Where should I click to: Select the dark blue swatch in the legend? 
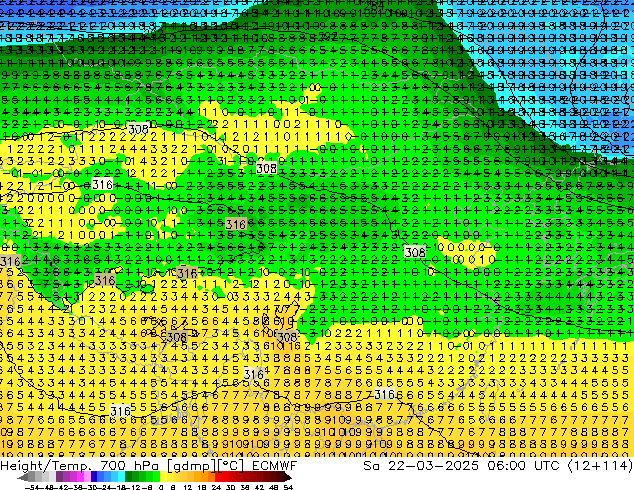point(94,476)
